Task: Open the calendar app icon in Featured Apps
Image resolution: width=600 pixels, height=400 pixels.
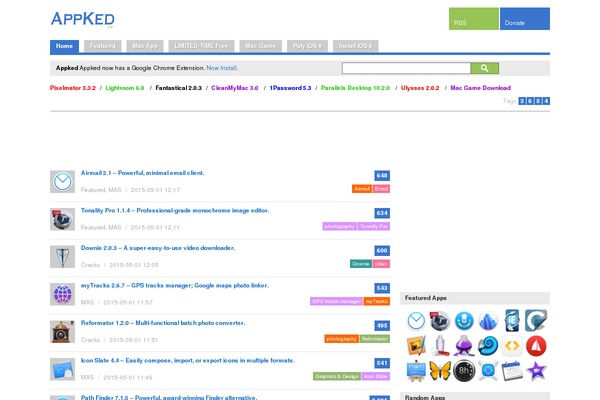Action: tap(512, 371)
